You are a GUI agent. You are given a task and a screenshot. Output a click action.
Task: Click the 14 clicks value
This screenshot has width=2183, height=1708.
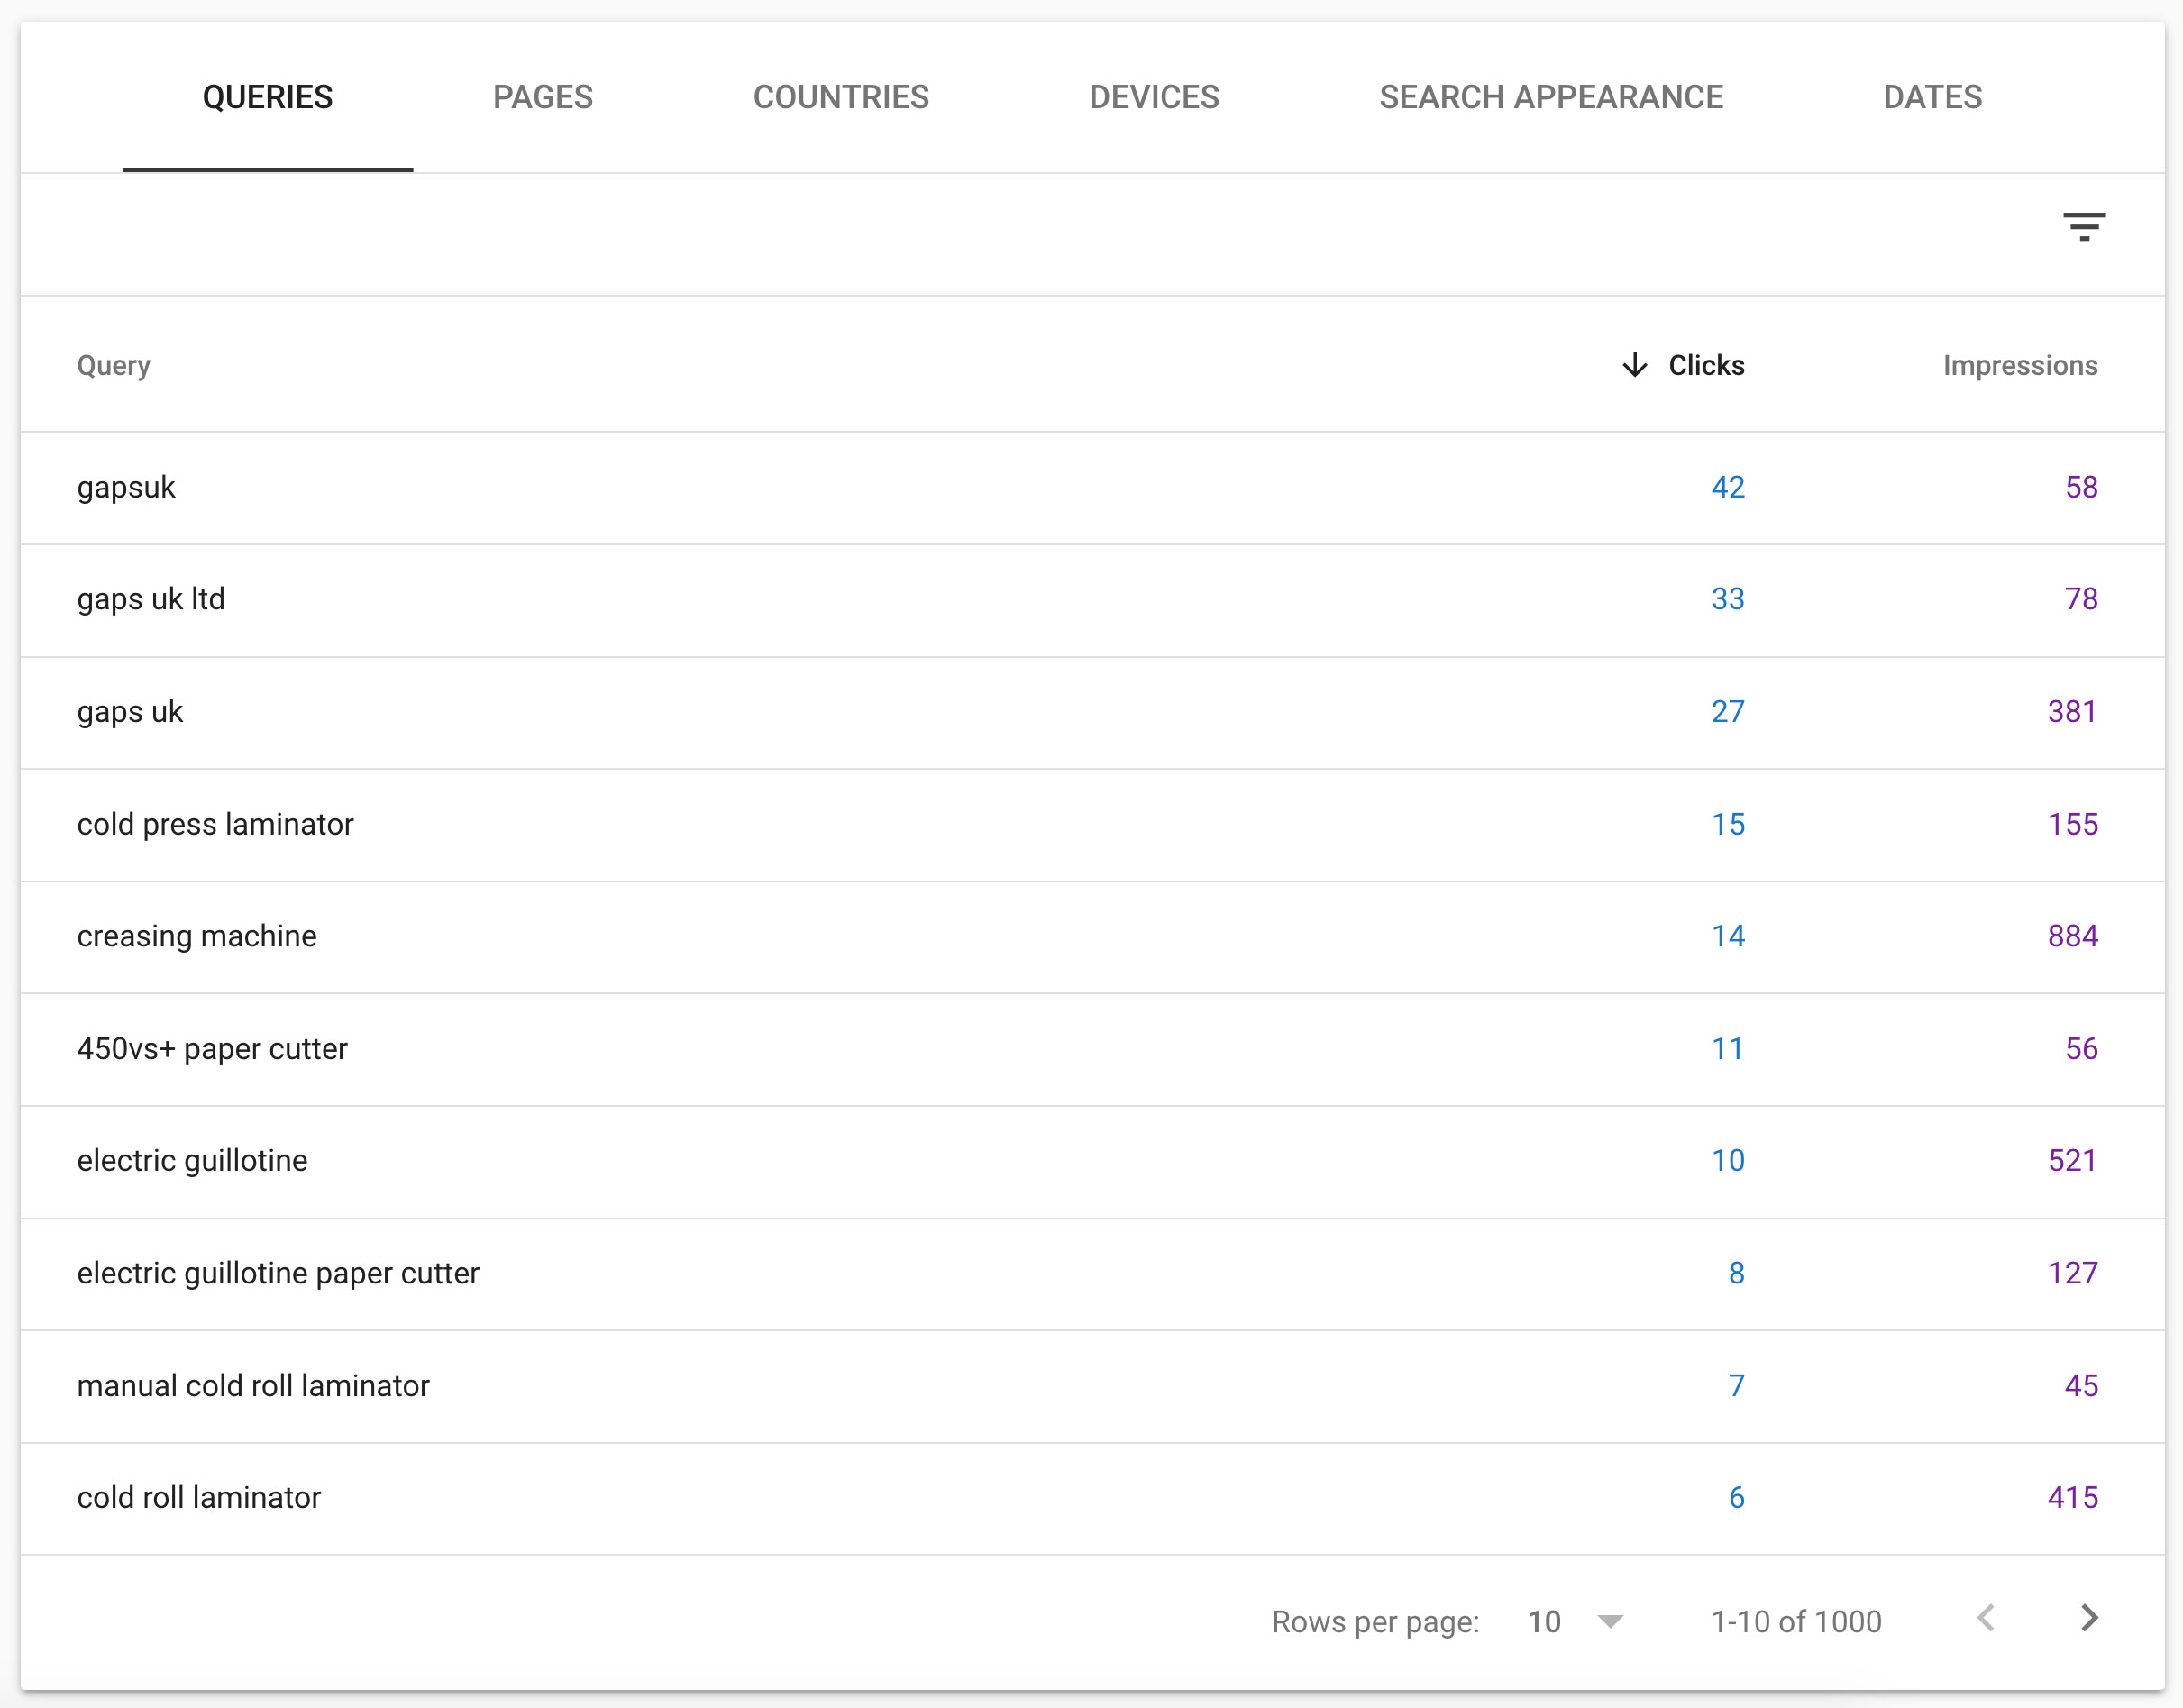point(1727,936)
